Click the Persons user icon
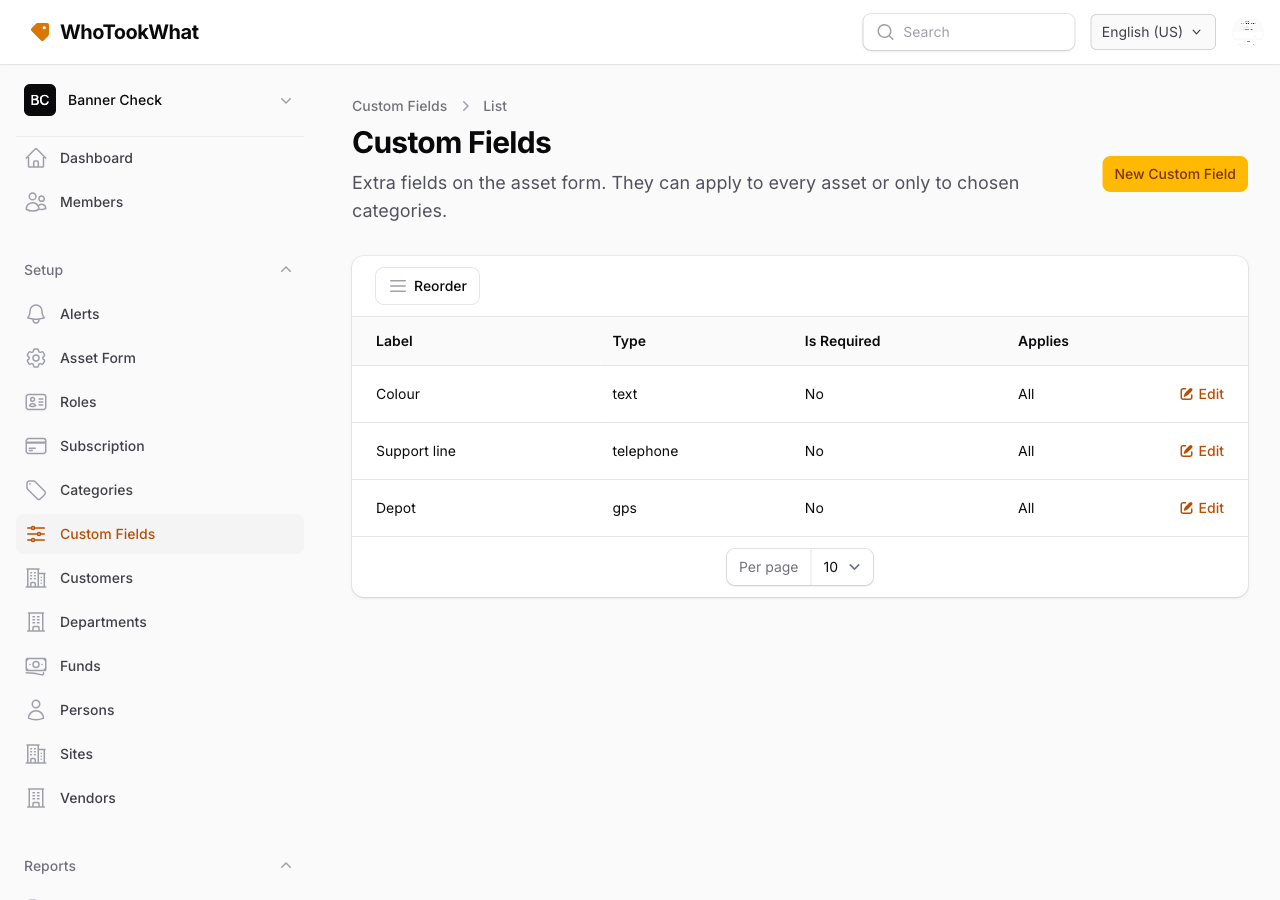1280x900 pixels. 36,710
